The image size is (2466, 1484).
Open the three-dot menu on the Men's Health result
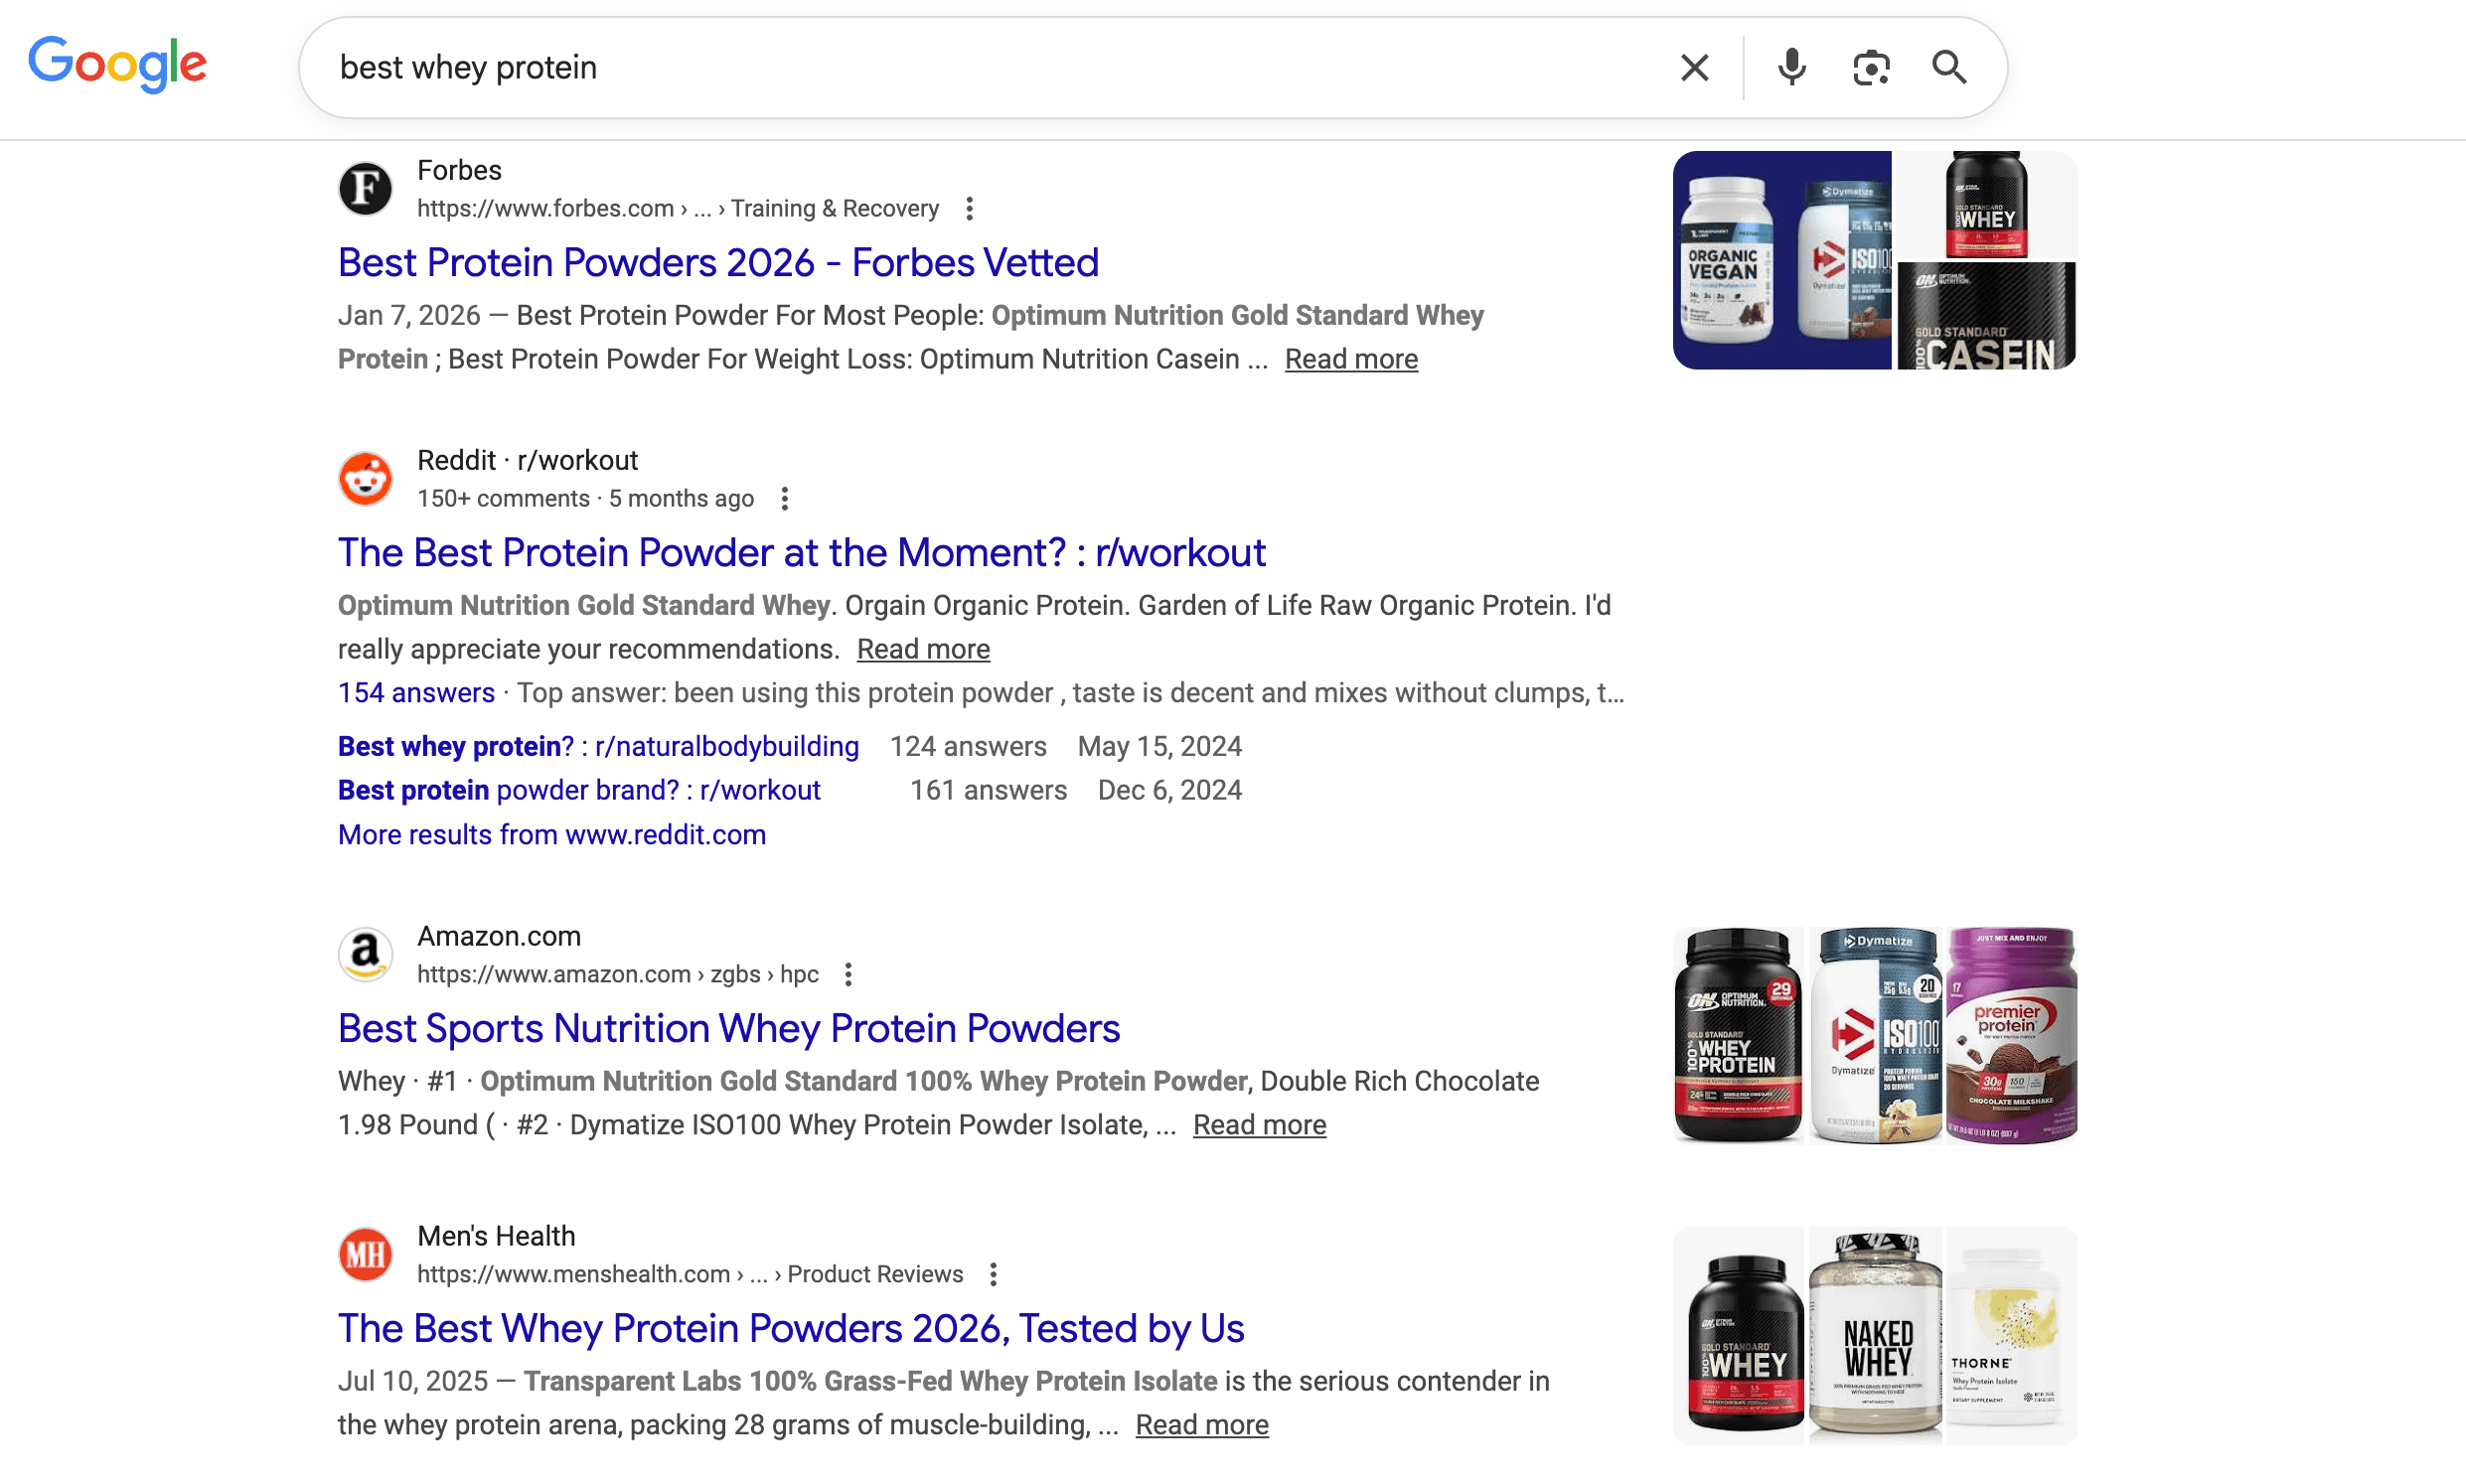tap(994, 1274)
